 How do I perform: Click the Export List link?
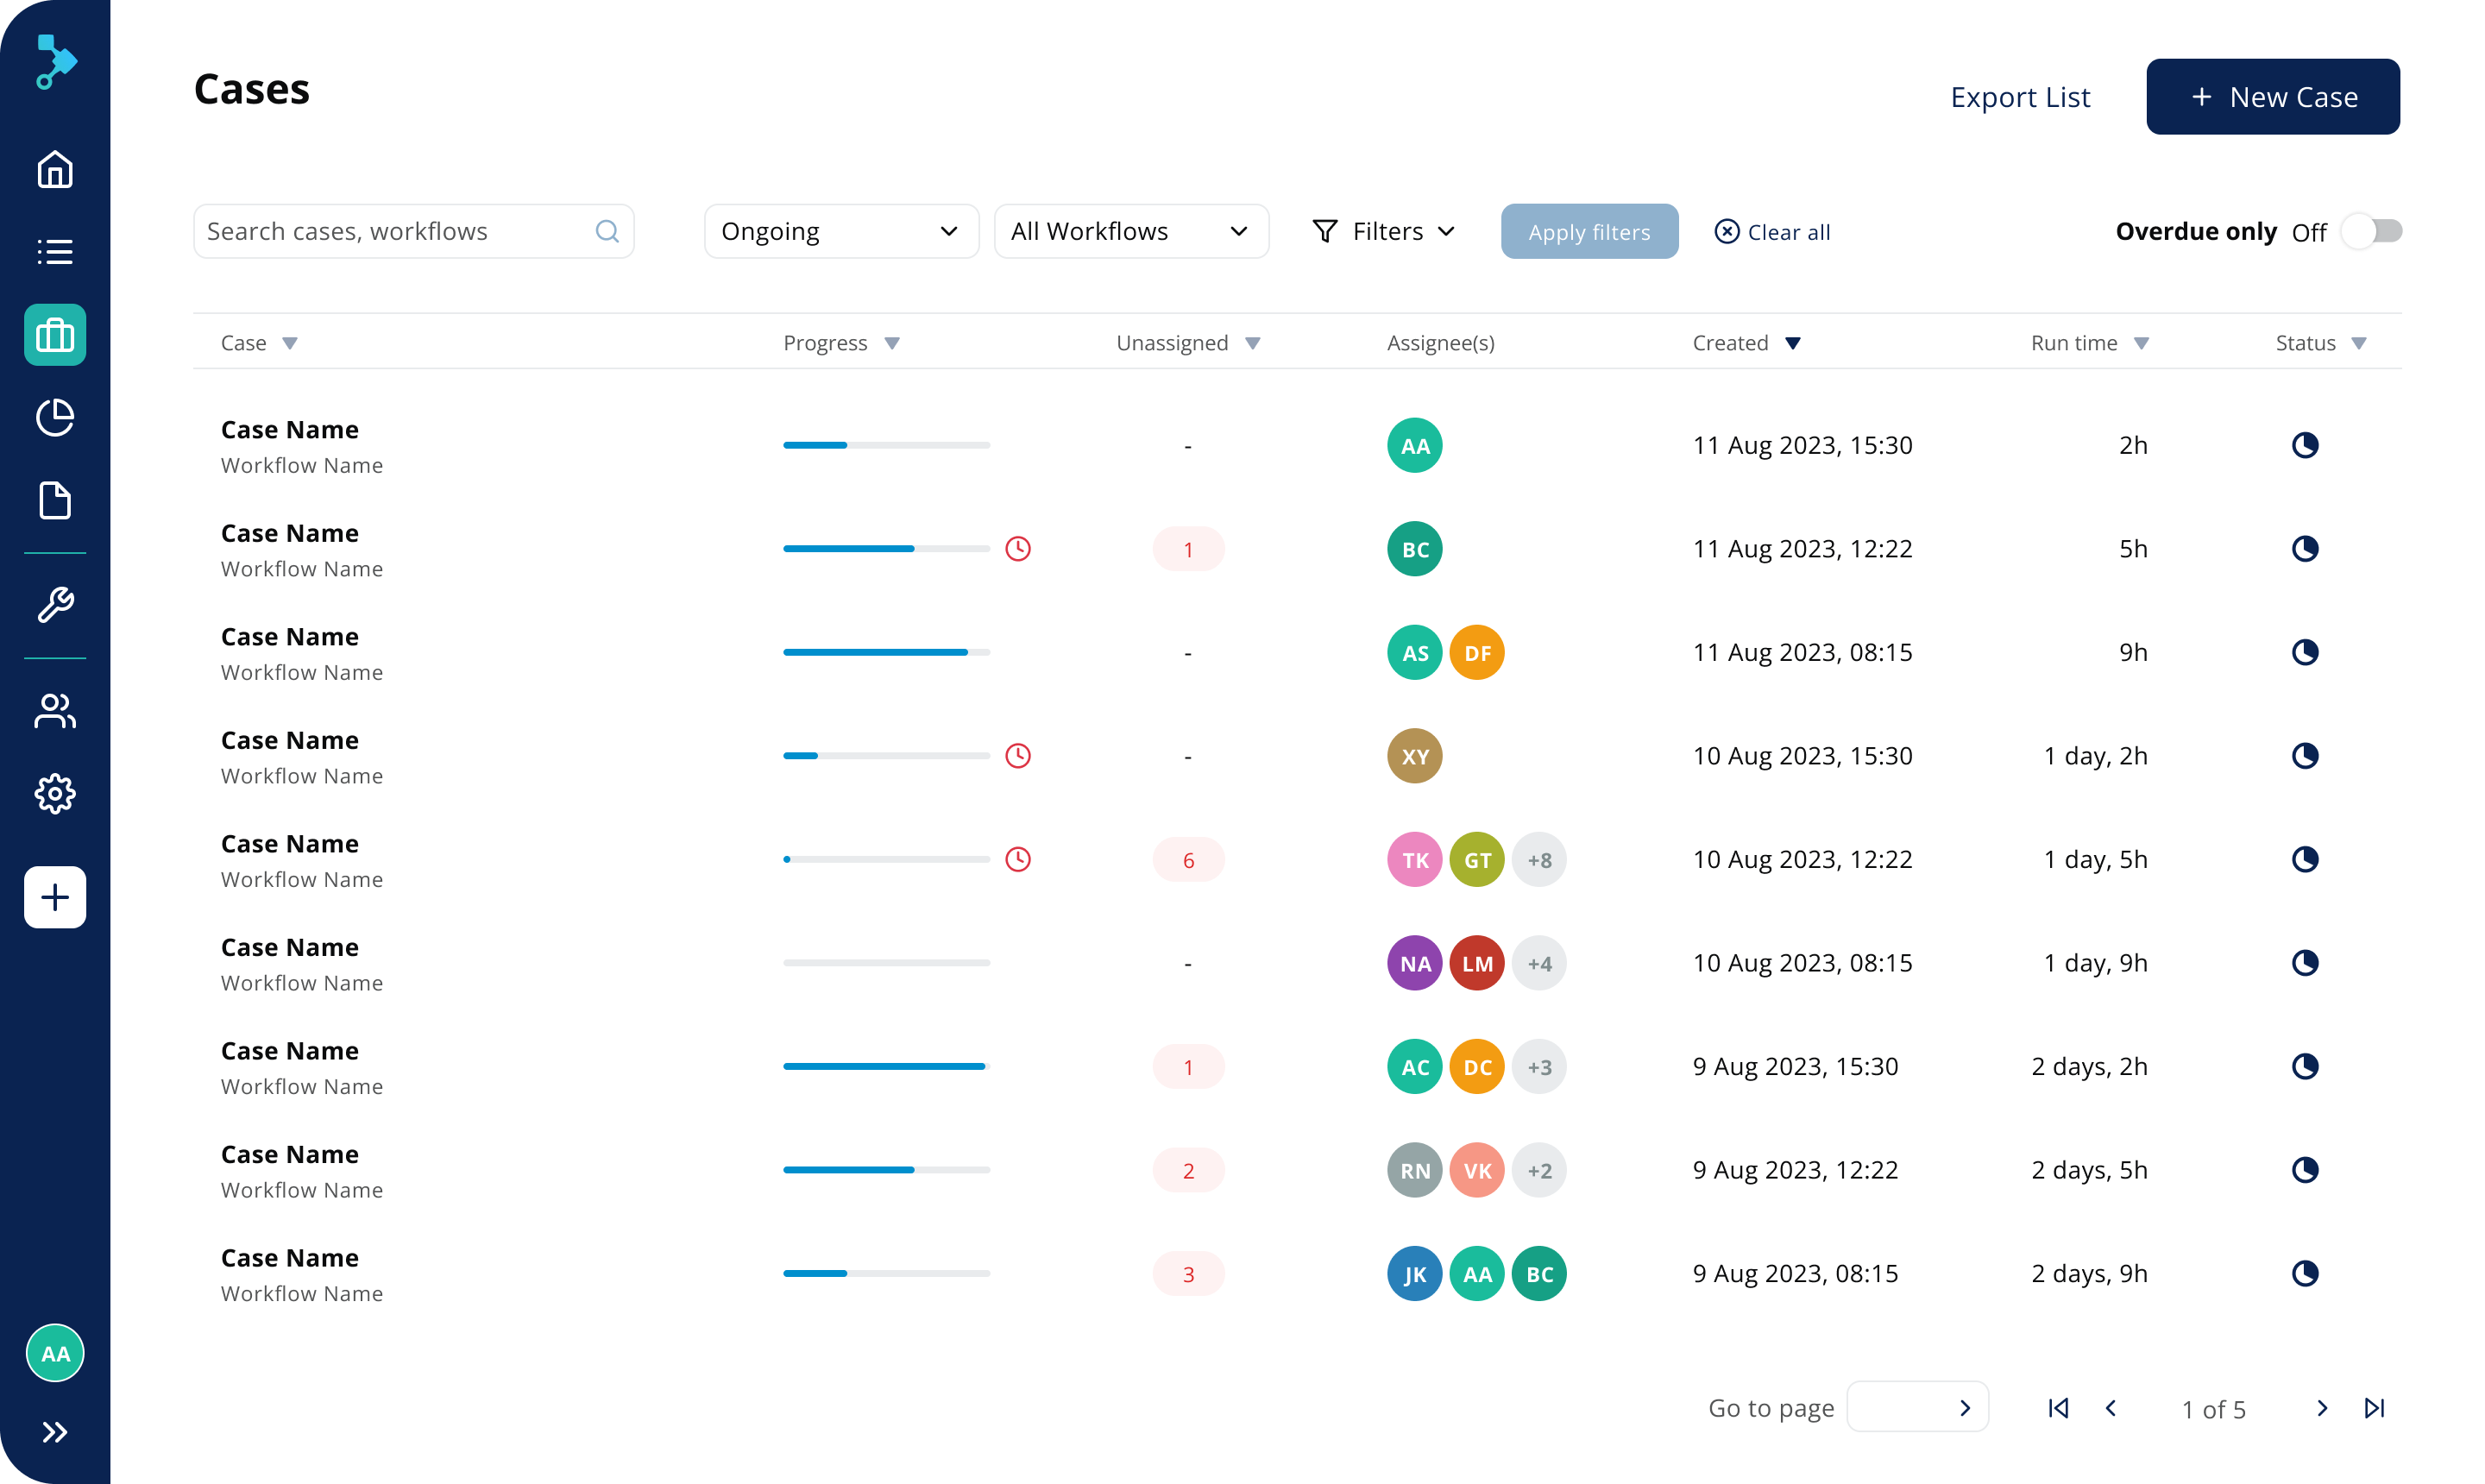(x=2019, y=97)
